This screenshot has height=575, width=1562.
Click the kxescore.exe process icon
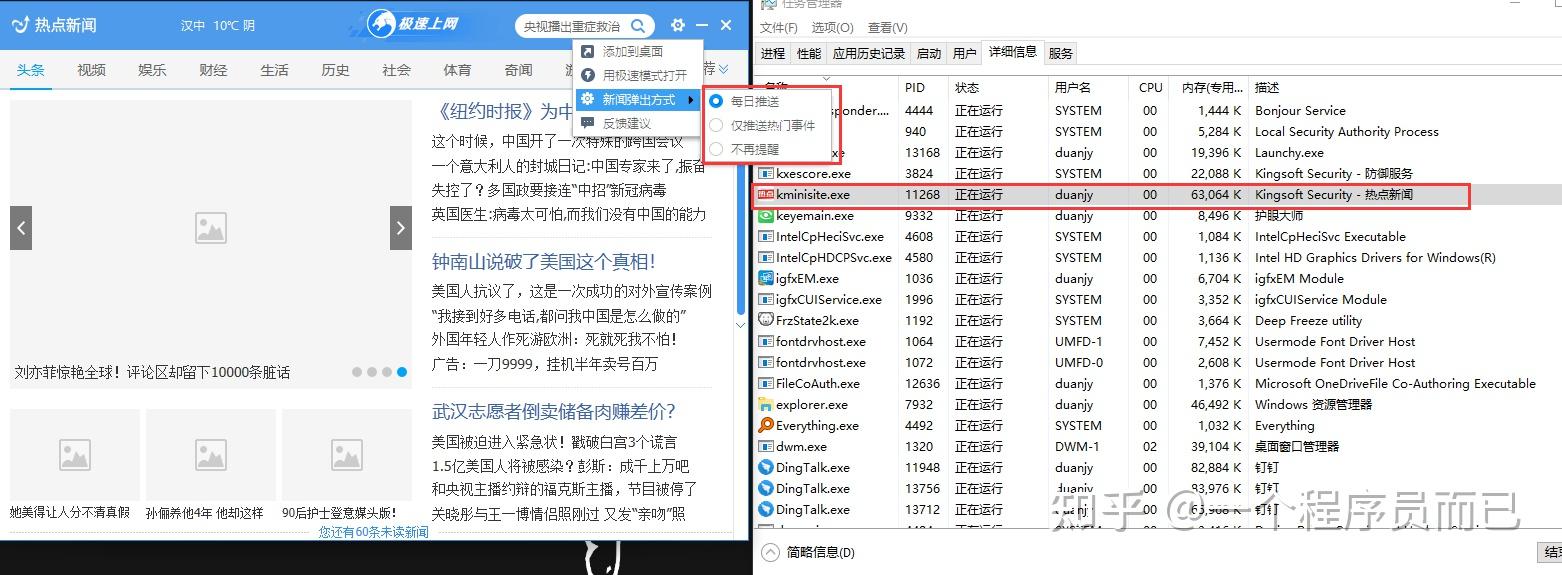(766, 173)
